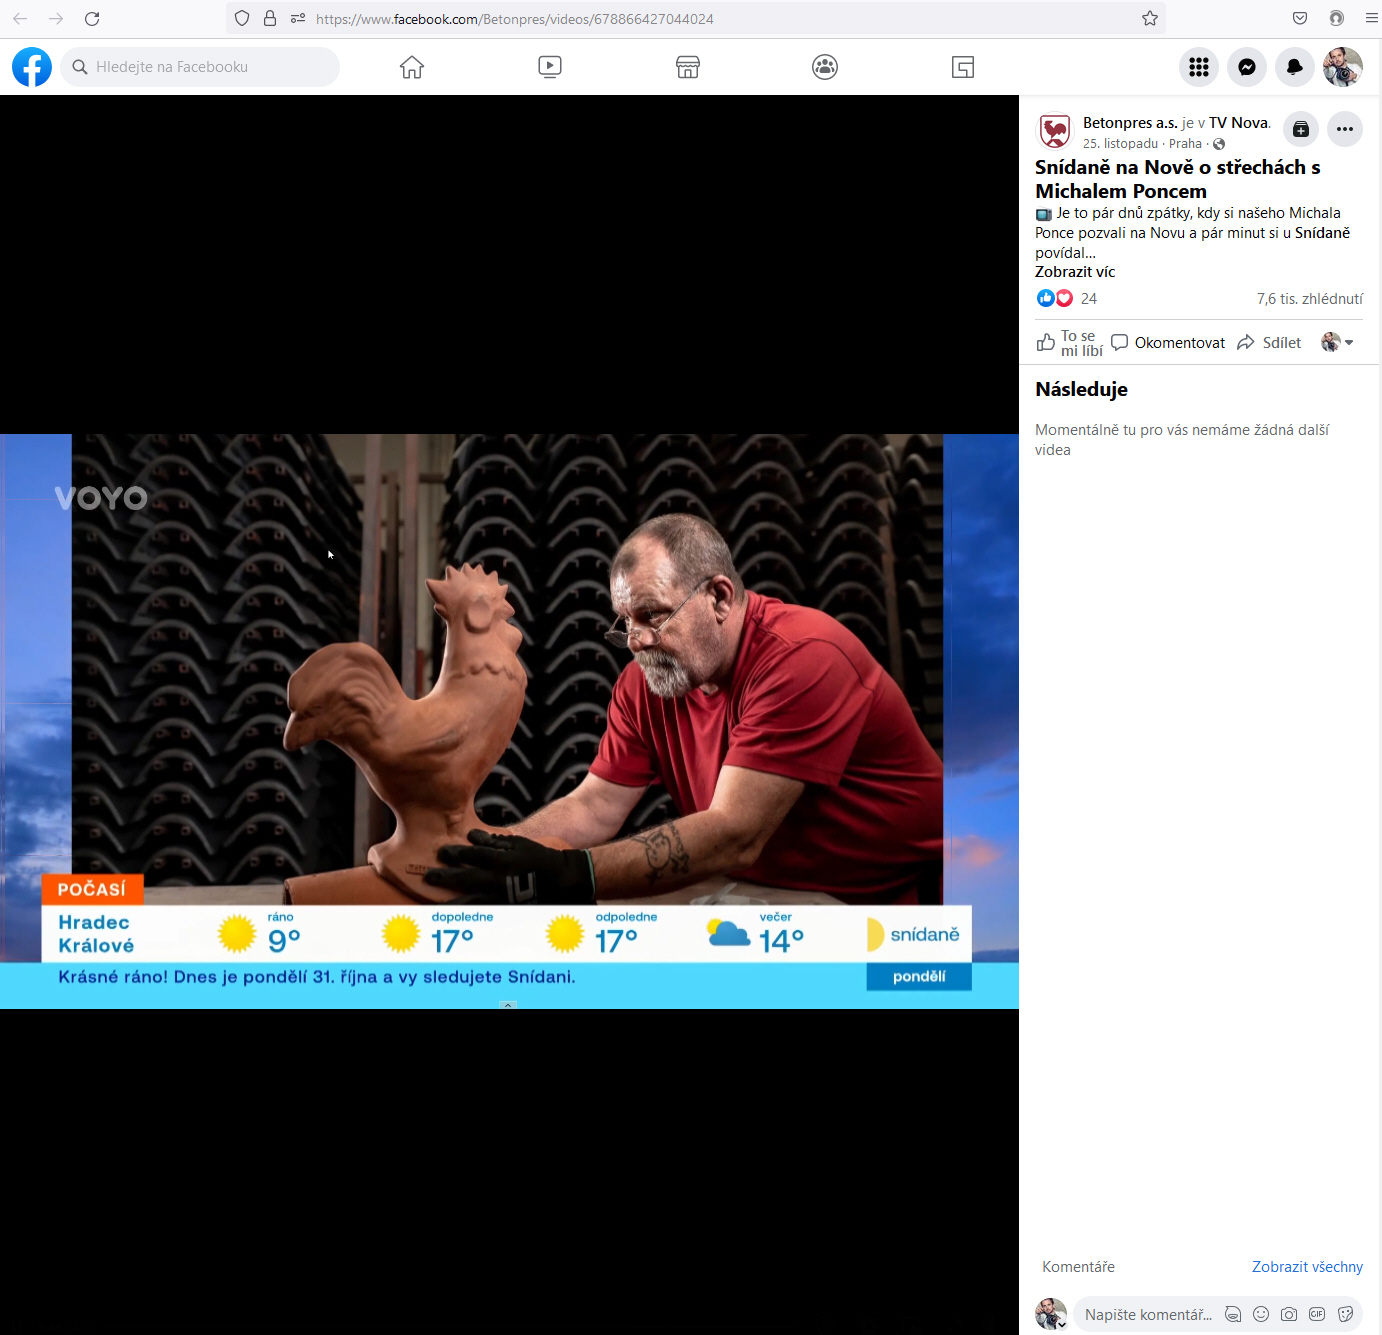
Task: Click the commenter avatar near comment box
Action: click(x=1051, y=1314)
